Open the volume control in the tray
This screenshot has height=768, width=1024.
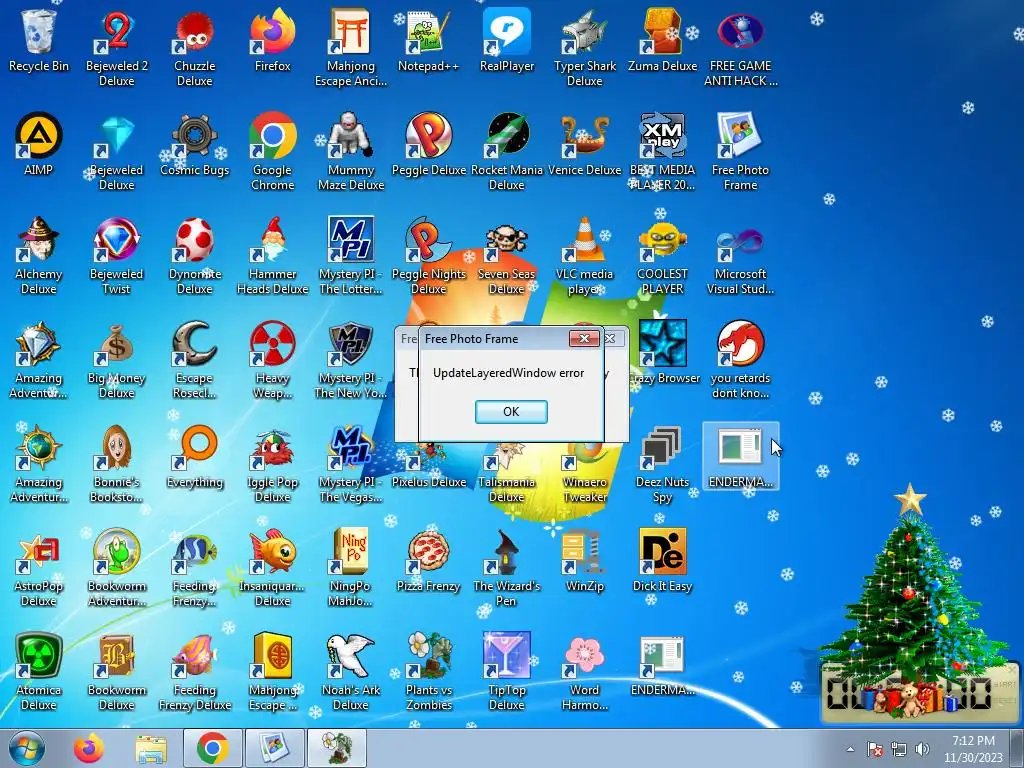click(x=922, y=750)
